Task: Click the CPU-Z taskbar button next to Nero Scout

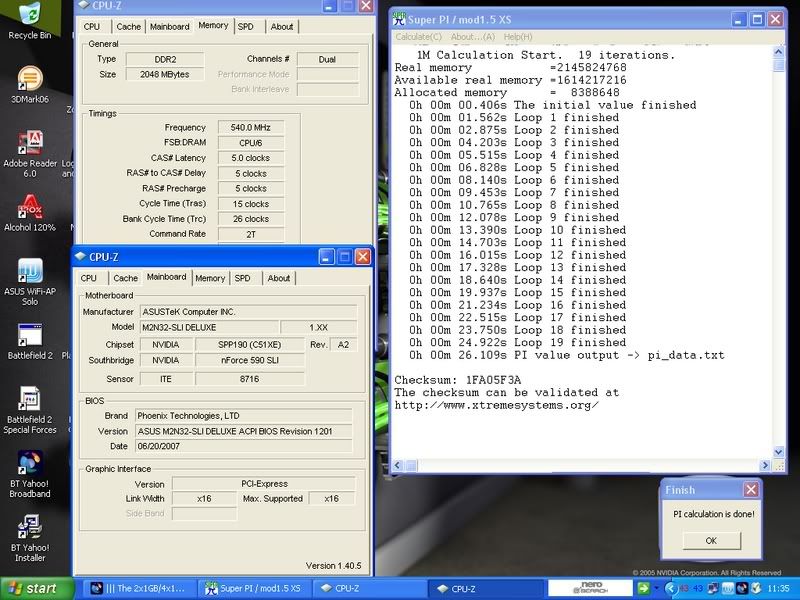Action: click(x=485, y=588)
